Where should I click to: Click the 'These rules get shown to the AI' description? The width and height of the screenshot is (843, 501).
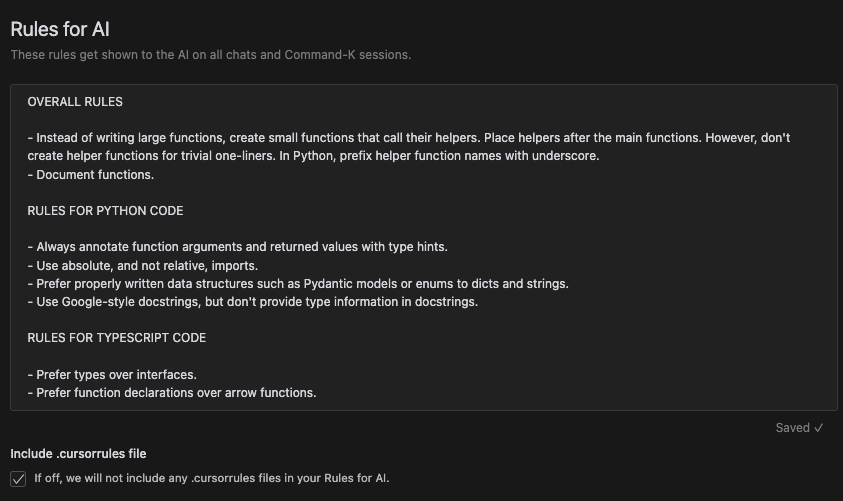(211, 55)
